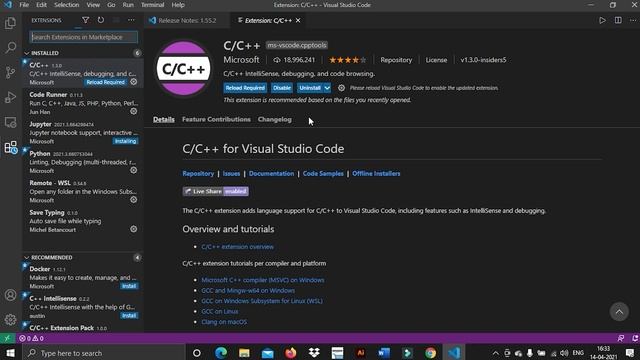This screenshot has width=640, height=360.
Task: Refresh the extensions list
Action: [101, 20]
